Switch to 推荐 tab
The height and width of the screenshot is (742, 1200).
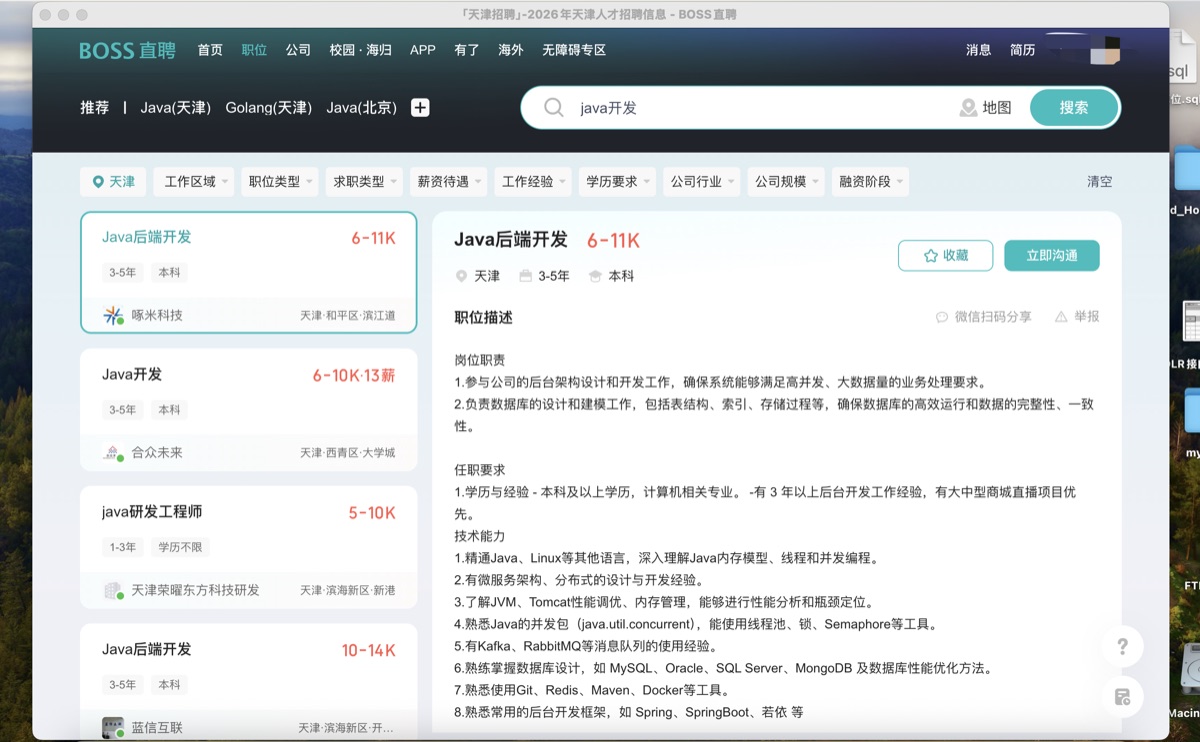click(94, 108)
